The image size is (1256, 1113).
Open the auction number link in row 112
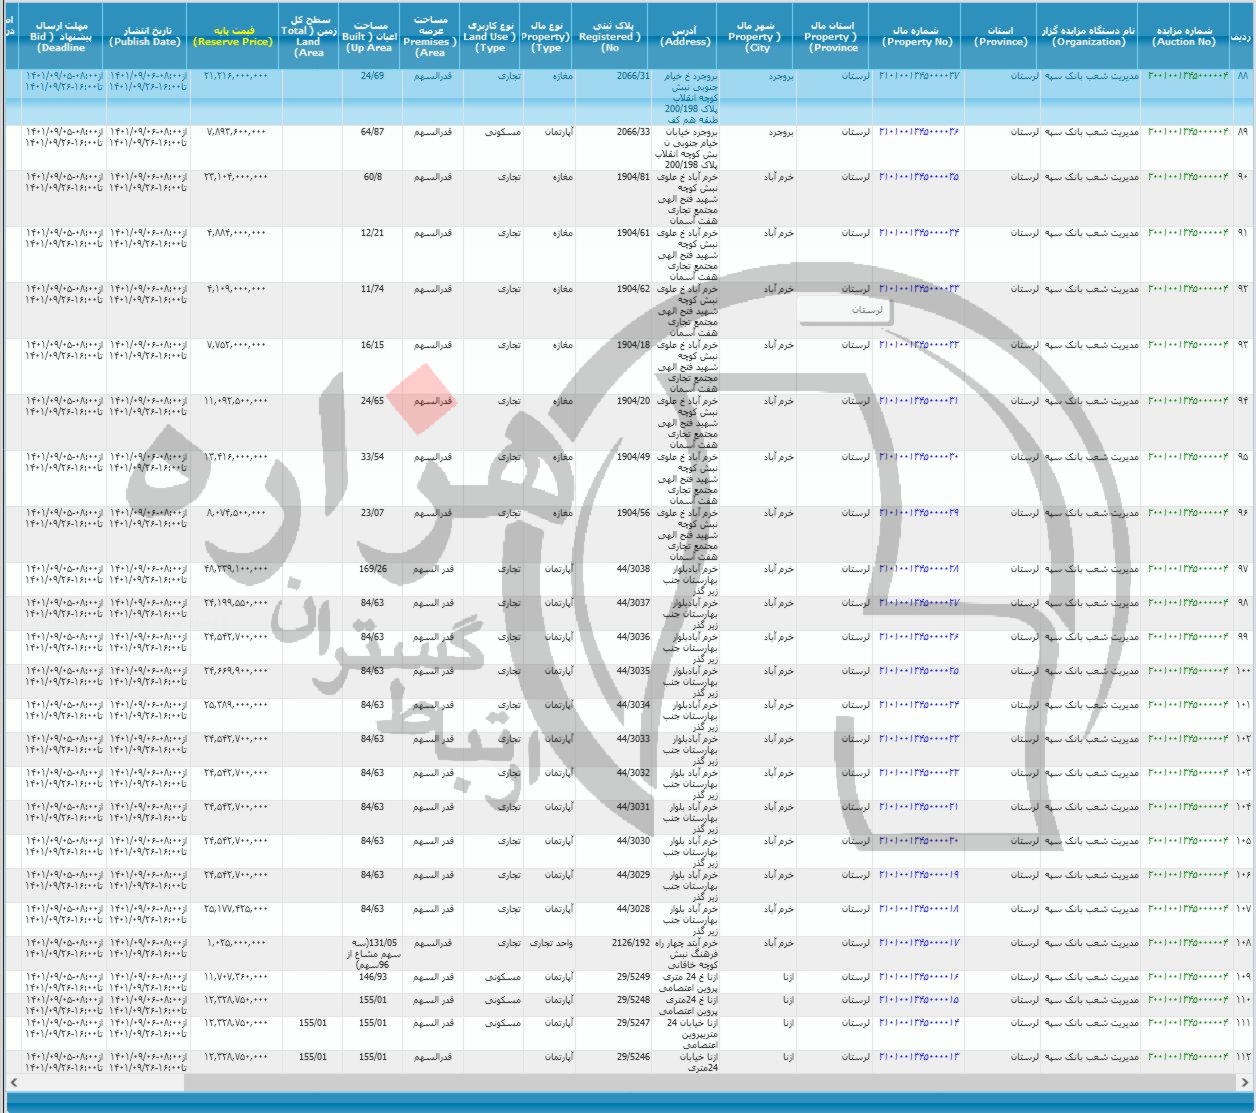click(x=1186, y=1057)
